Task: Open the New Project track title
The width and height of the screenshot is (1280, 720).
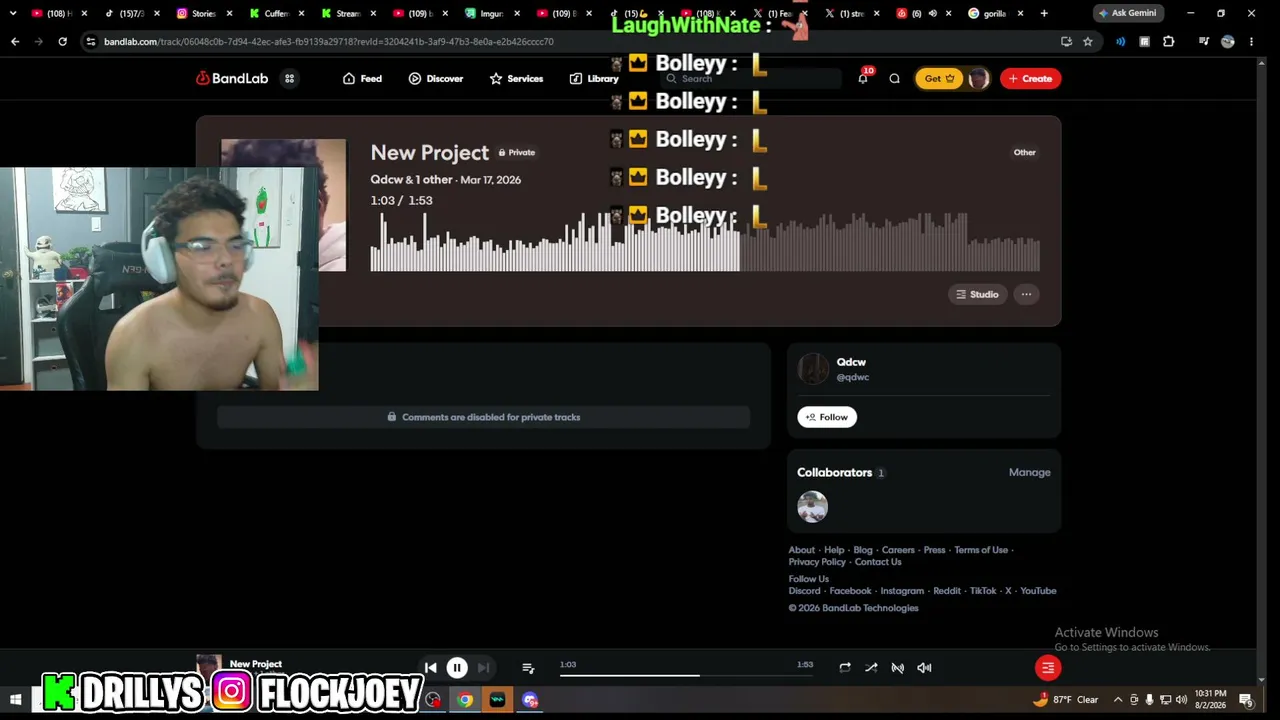Action: tap(429, 152)
